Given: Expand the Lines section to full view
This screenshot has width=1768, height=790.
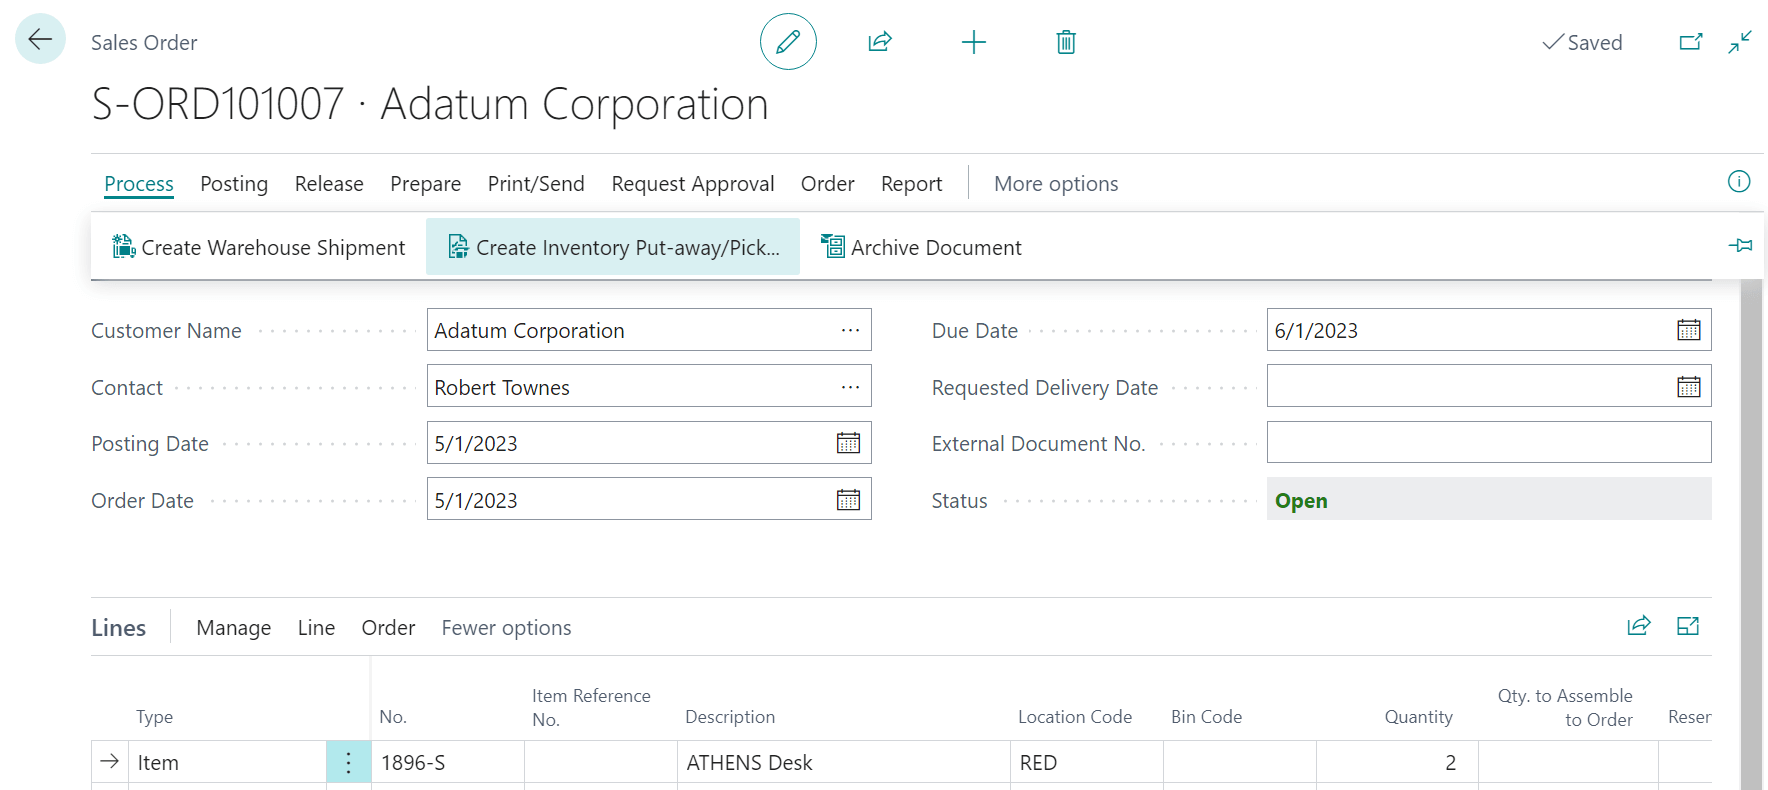Looking at the screenshot, I should (1688, 626).
